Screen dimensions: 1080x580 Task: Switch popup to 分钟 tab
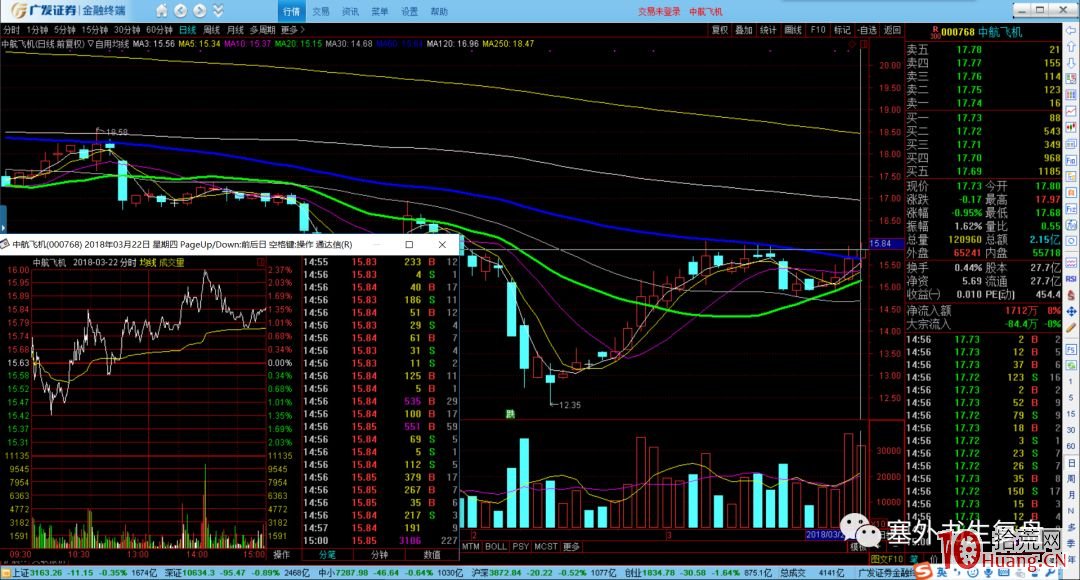click(380, 555)
